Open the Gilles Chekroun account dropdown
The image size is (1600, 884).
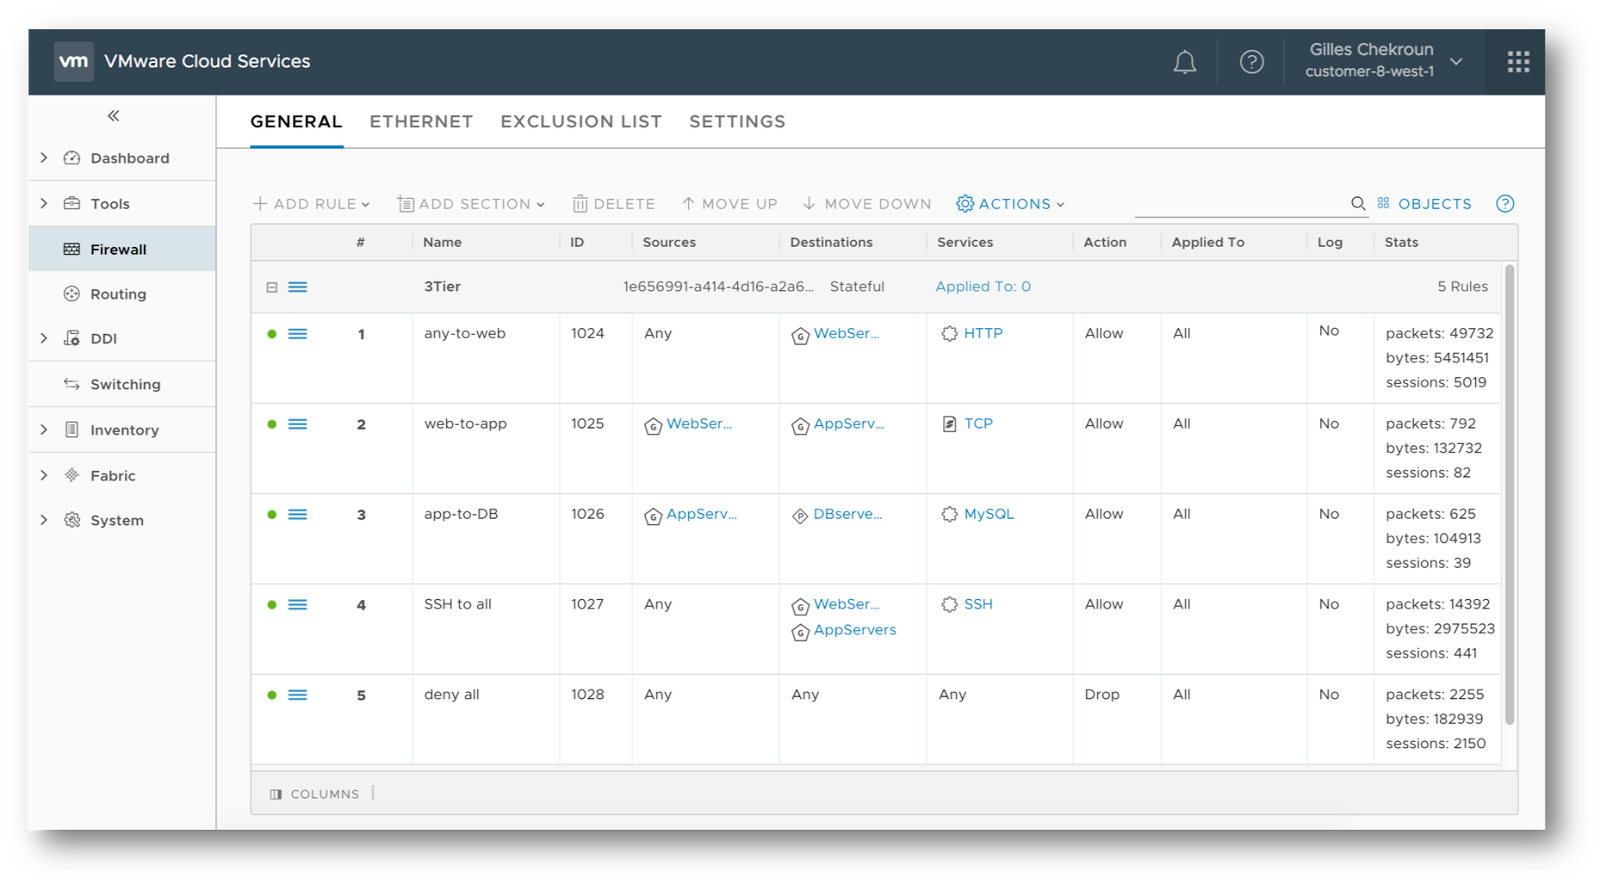[1385, 61]
